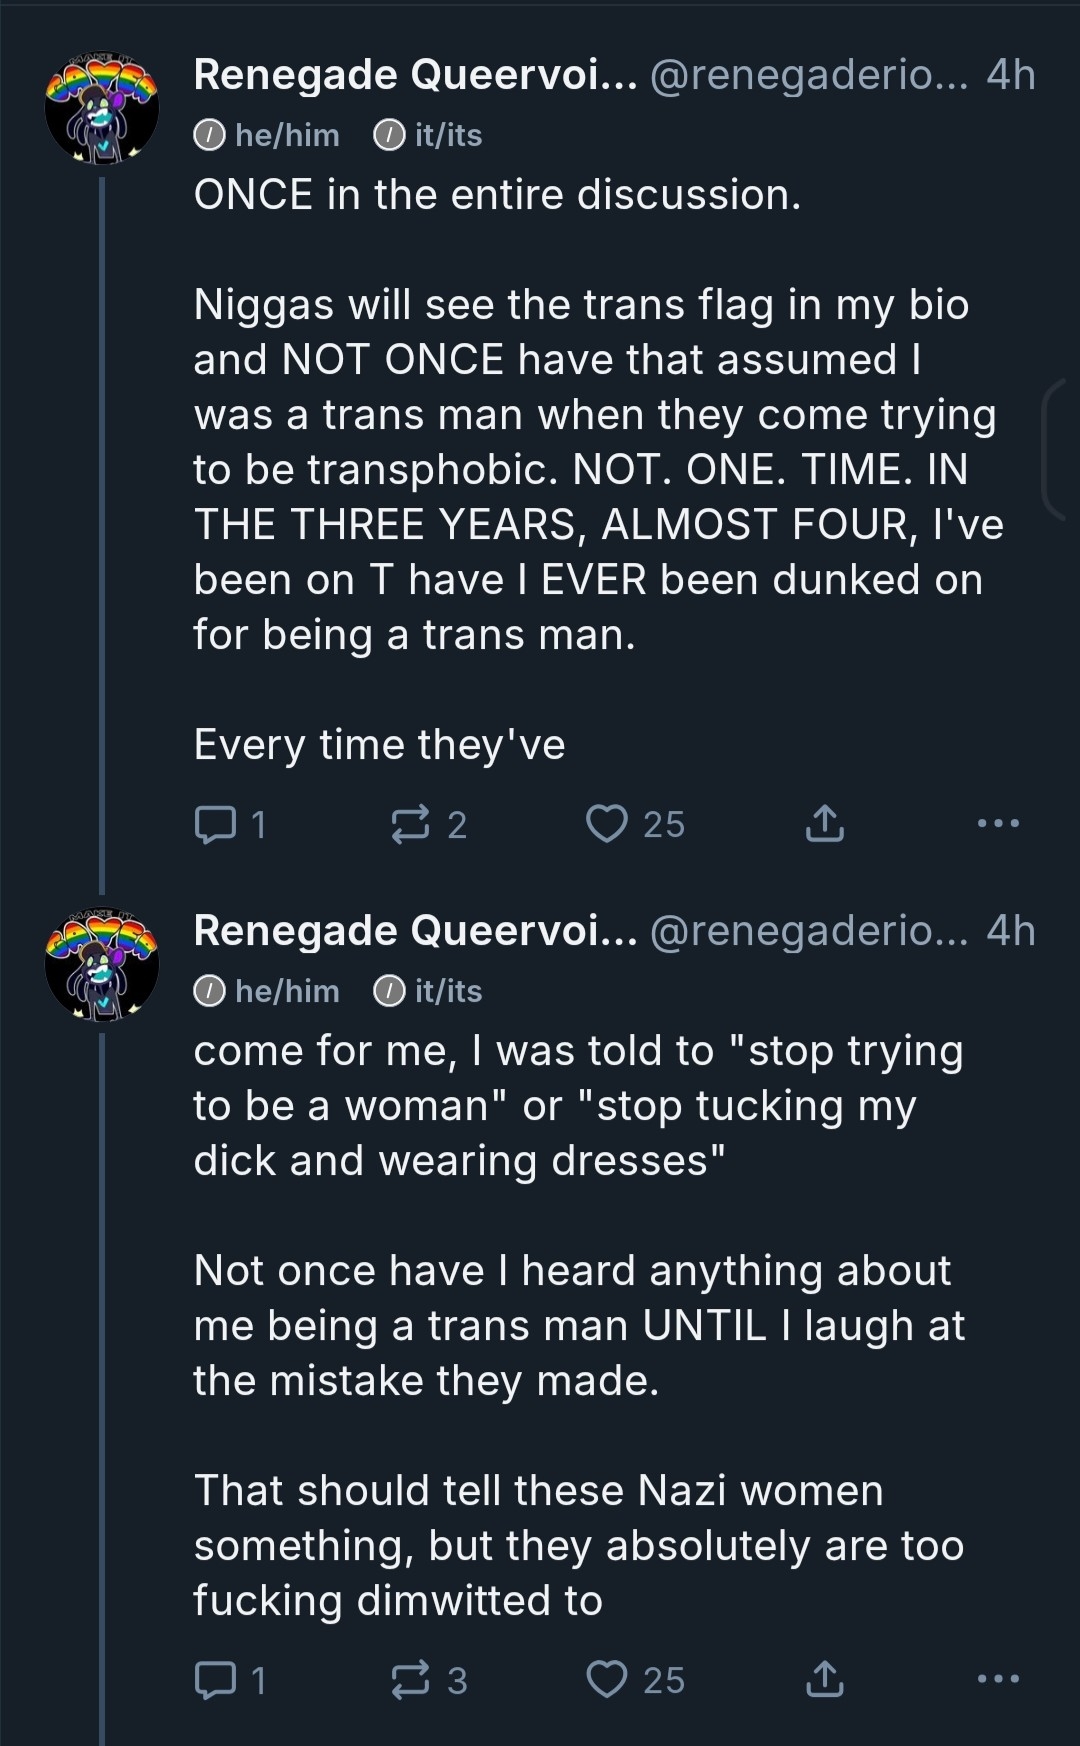Share the second post
1080x1746 pixels.
pyautogui.click(x=824, y=1680)
